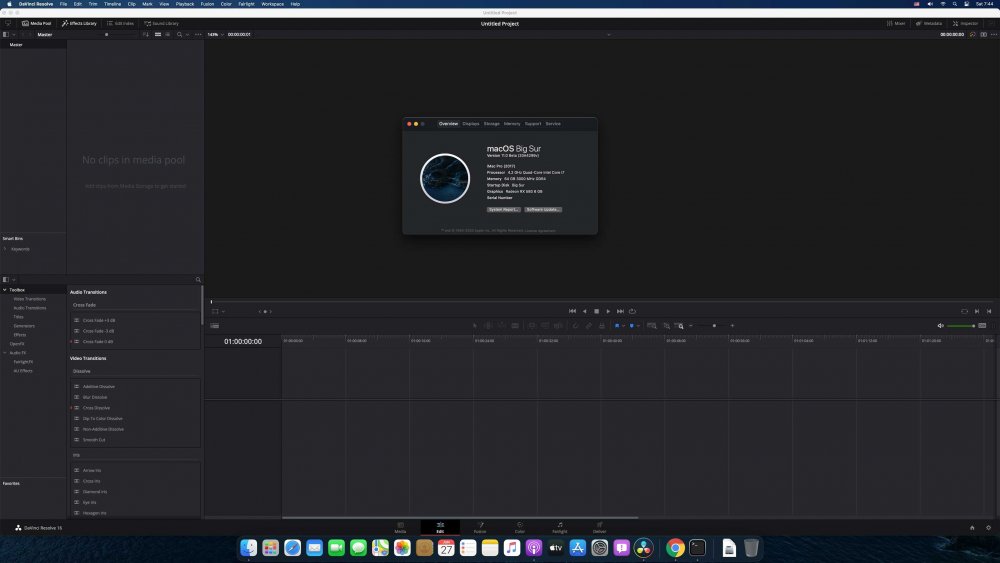Zoom in timeline with plus button
This screenshot has height=563, width=1000.
[x=732, y=326]
